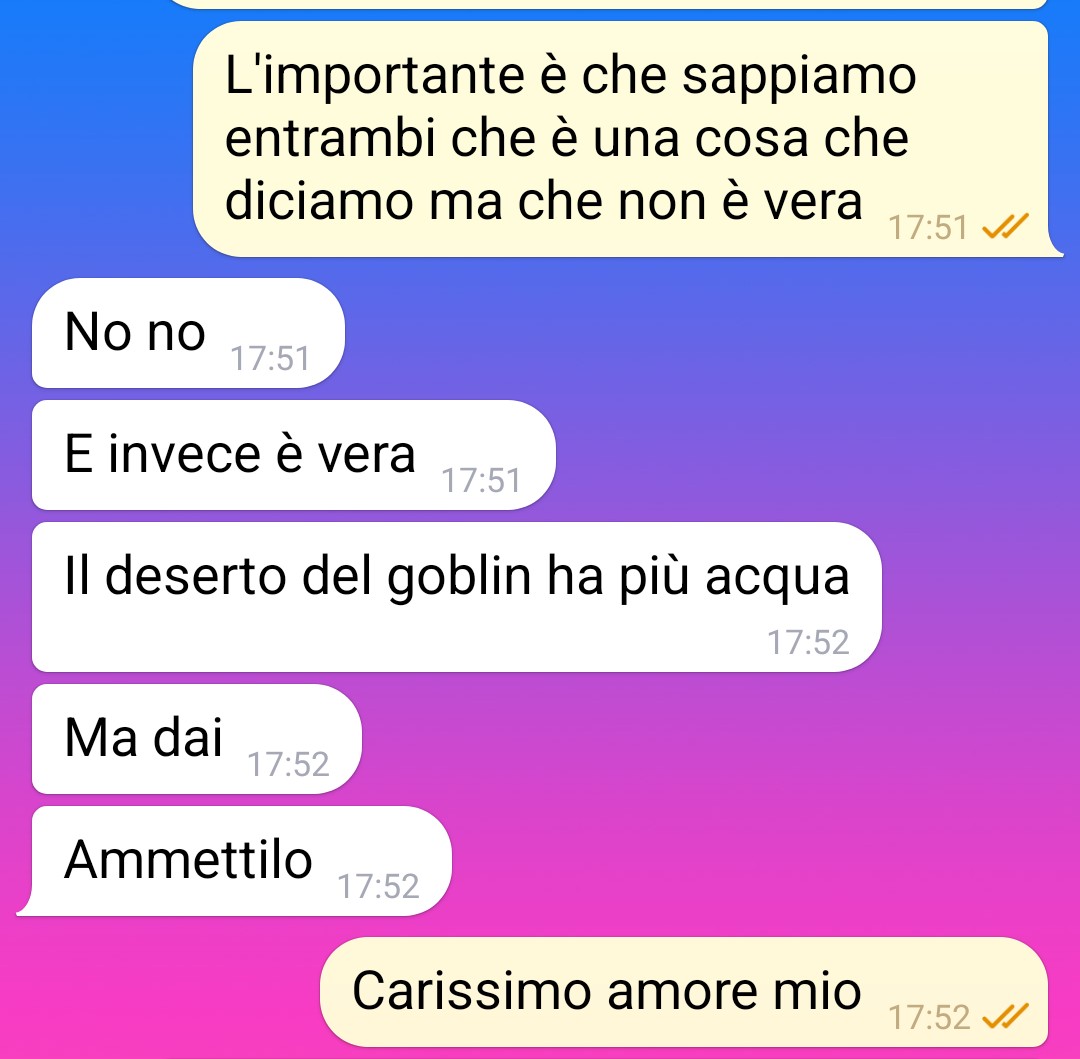The width and height of the screenshot is (1080, 1059).
Task: Click the 17:52 timestamp in the goblin message
Action: point(808,642)
